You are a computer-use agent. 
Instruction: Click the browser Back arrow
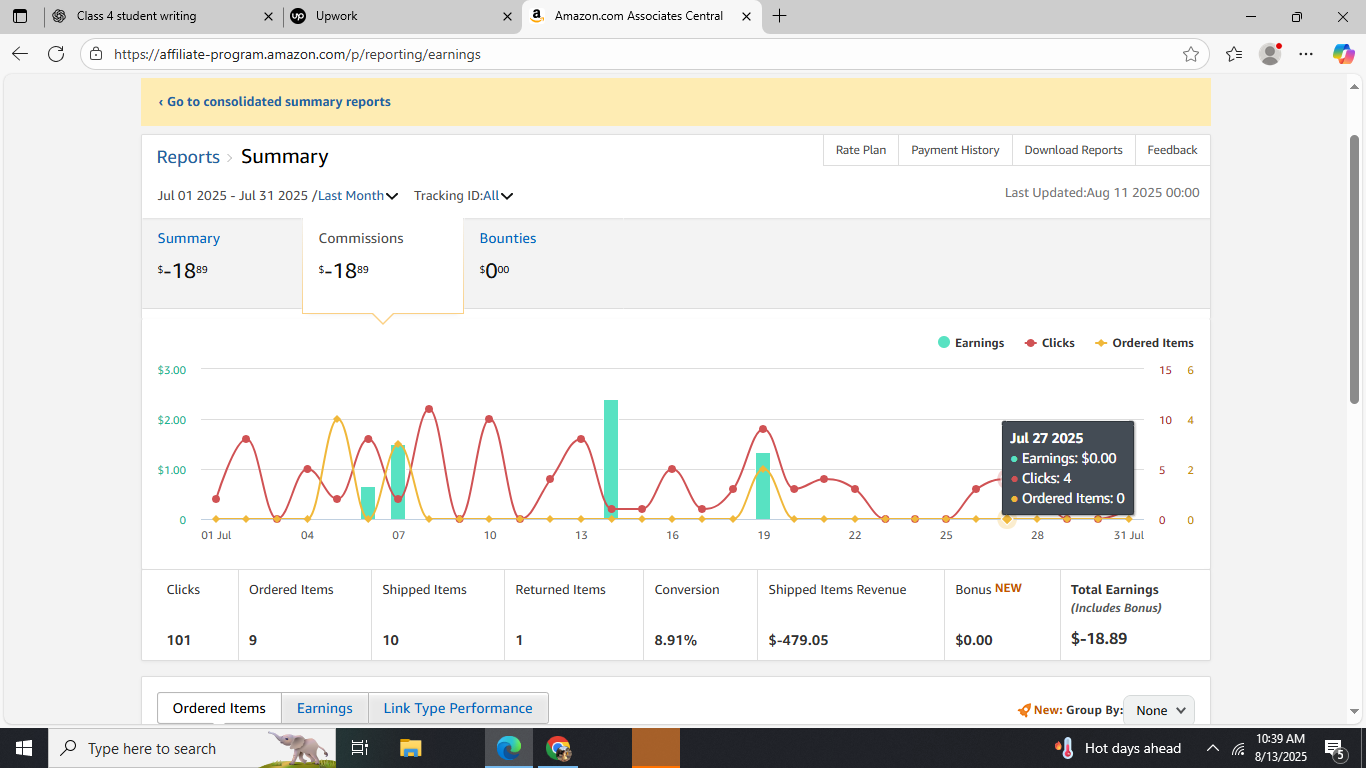20,54
